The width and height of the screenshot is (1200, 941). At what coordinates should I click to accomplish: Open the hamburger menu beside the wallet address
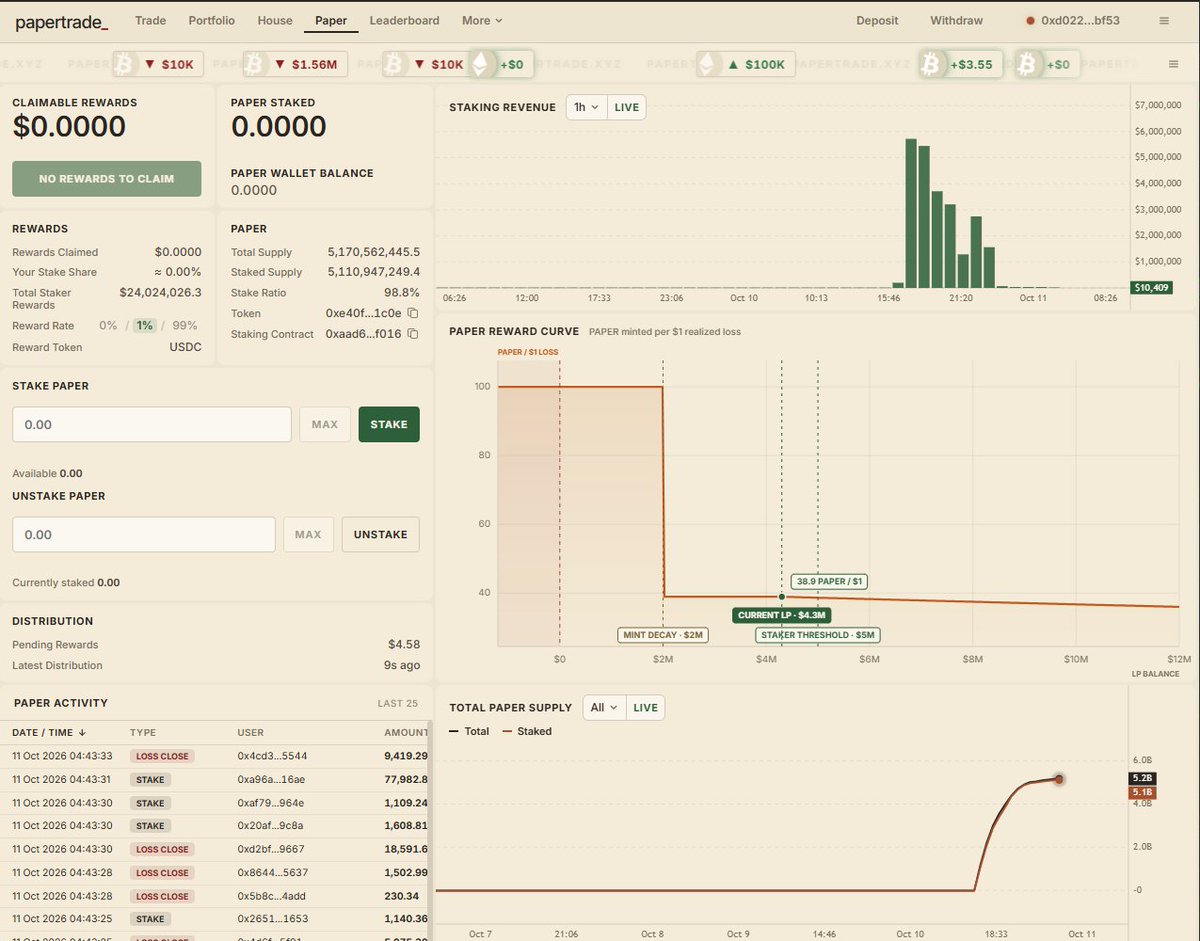pyautogui.click(x=1164, y=20)
